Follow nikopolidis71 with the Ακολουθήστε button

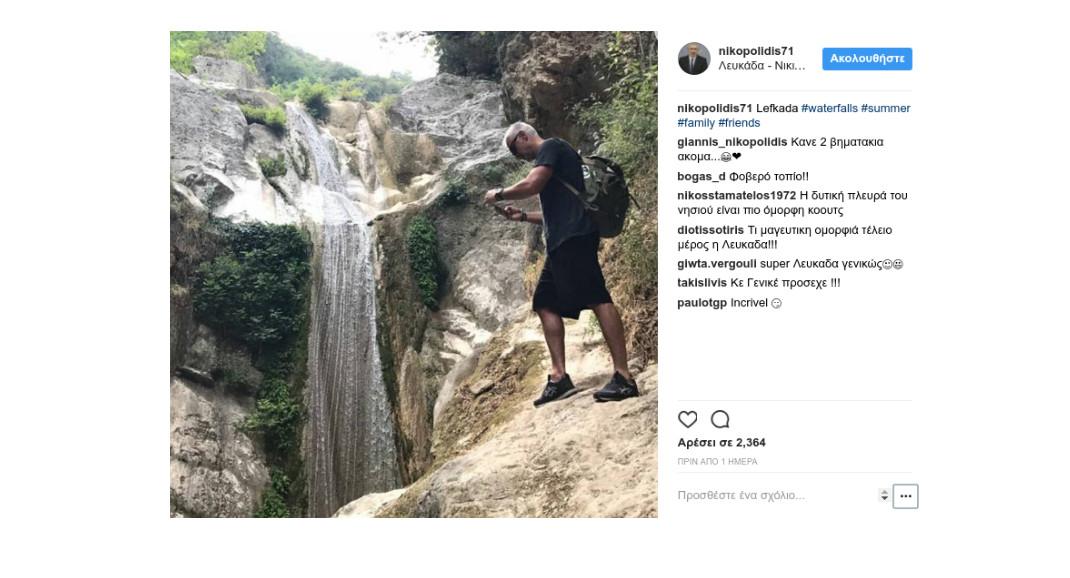867,59
